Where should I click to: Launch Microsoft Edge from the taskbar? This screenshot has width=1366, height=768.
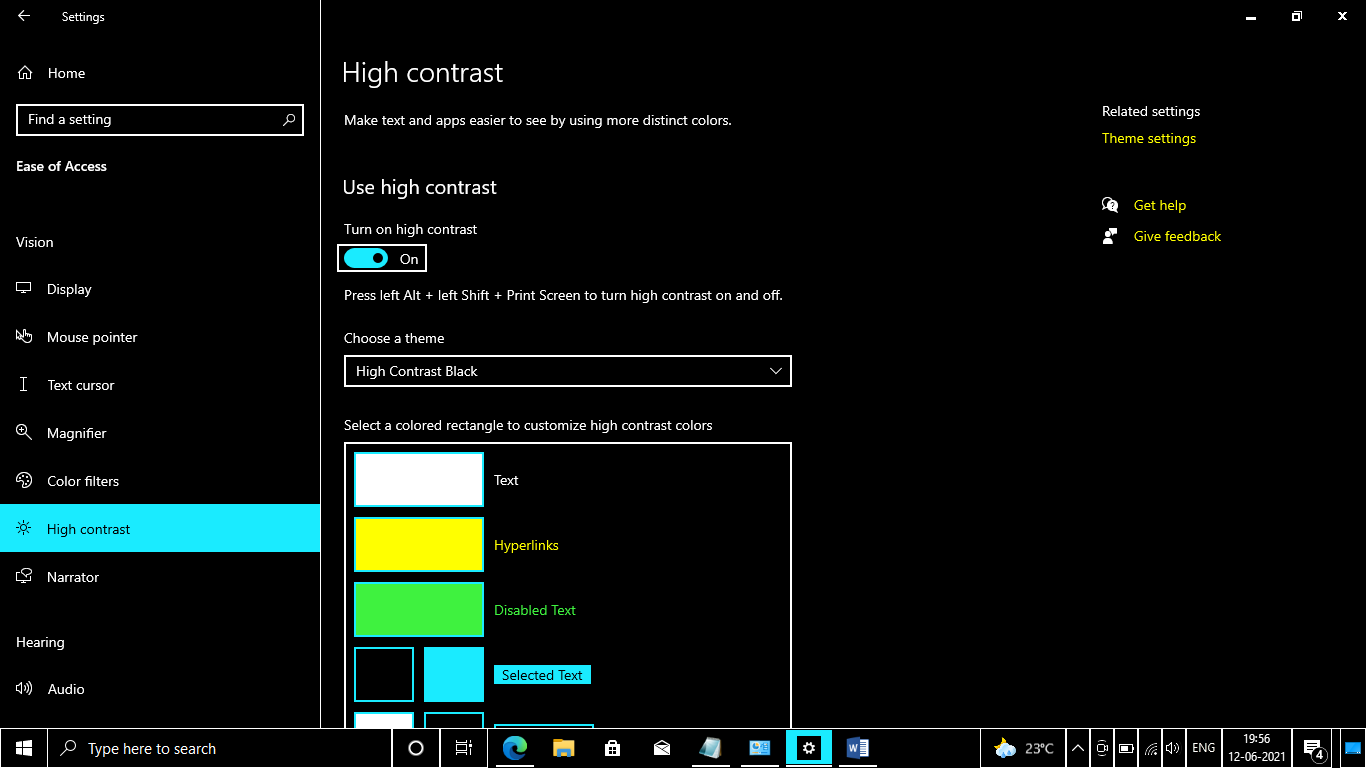coord(515,748)
